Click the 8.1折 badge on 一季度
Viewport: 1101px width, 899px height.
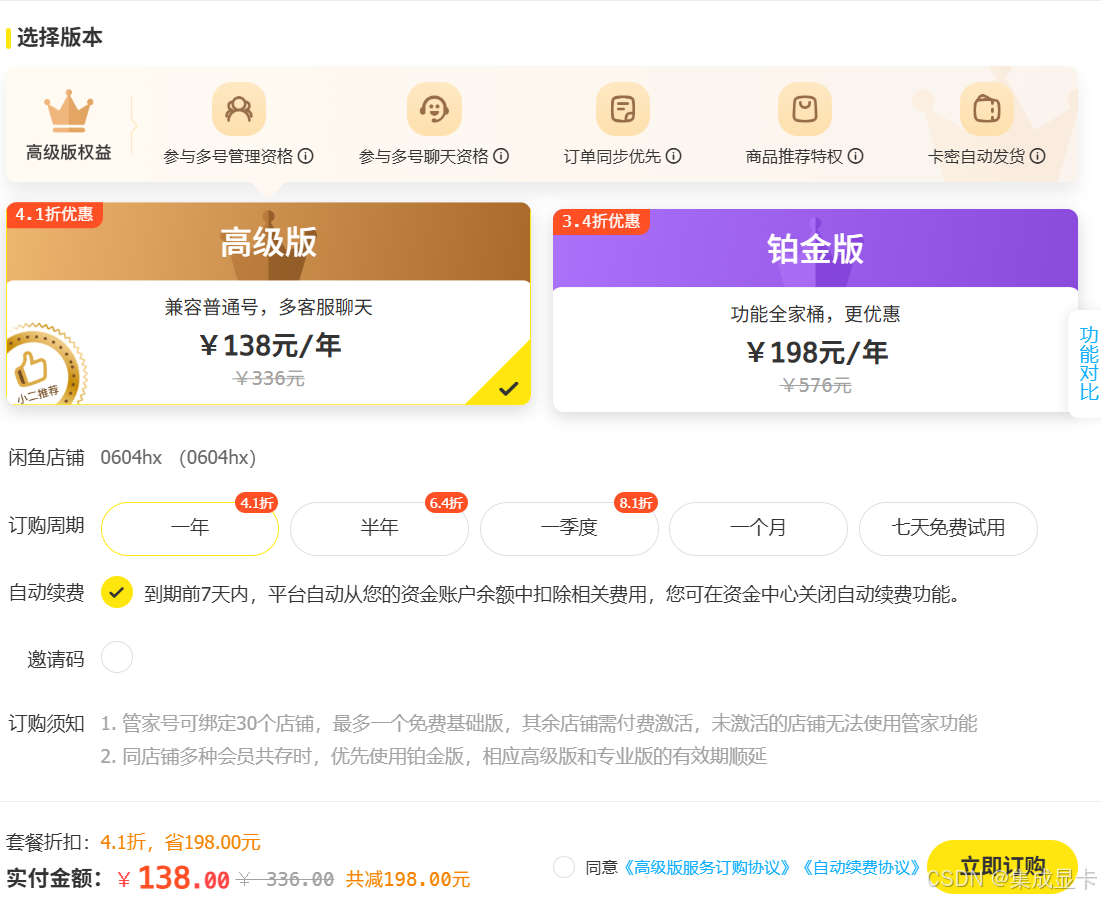click(636, 503)
